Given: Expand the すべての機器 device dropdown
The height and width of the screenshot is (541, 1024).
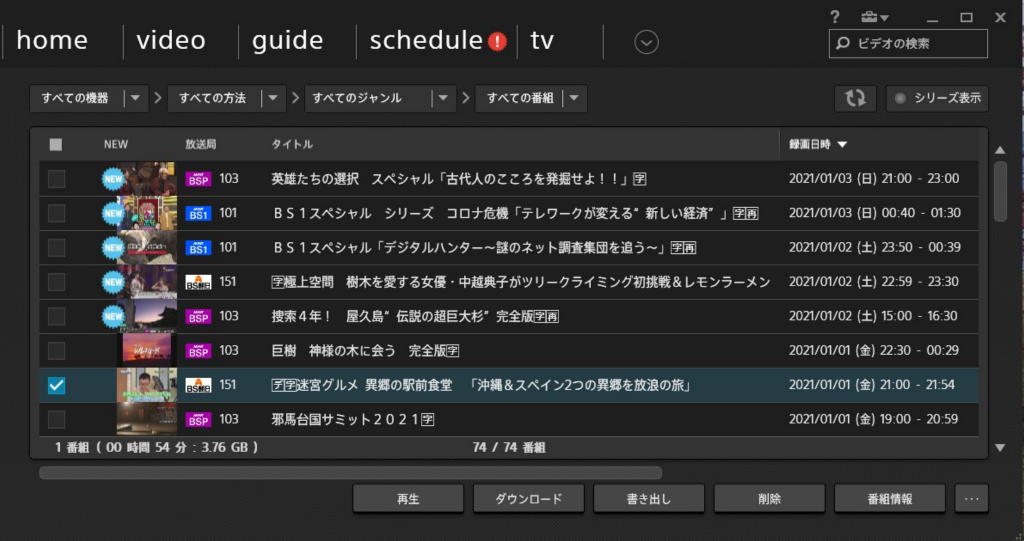Looking at the screenshot, I should (136, 98).
